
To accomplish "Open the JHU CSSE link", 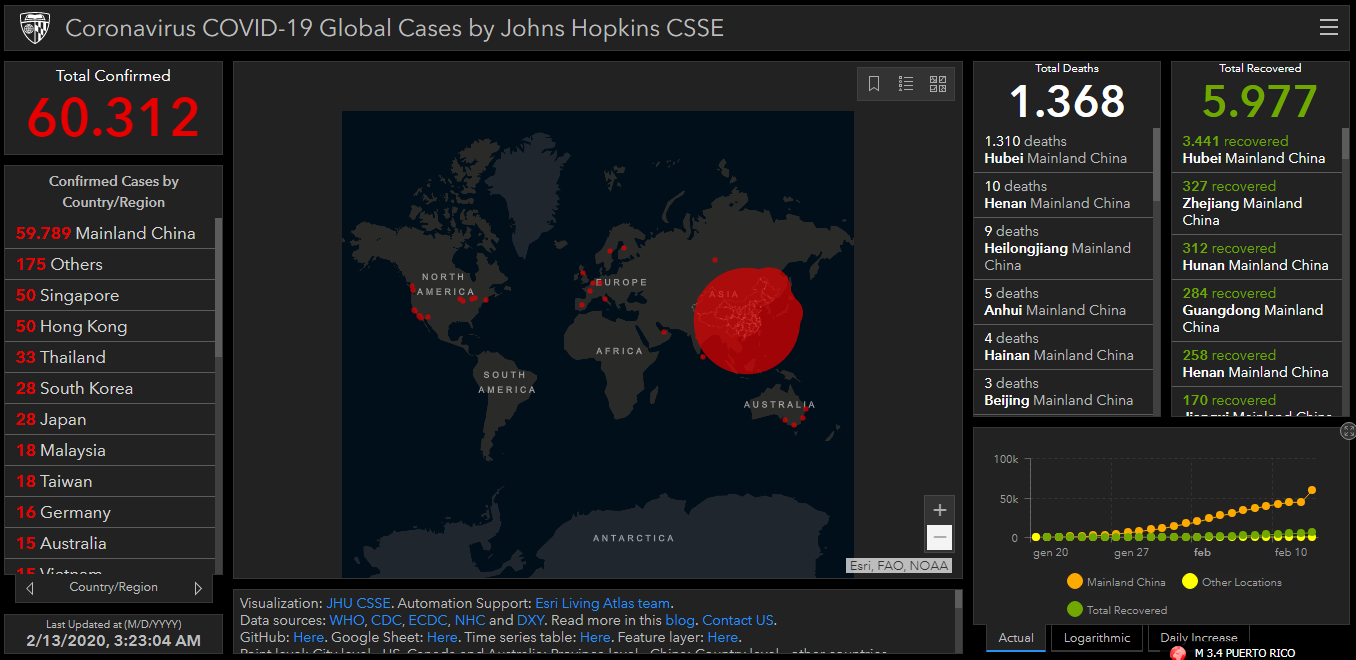I will coord(358,604).
